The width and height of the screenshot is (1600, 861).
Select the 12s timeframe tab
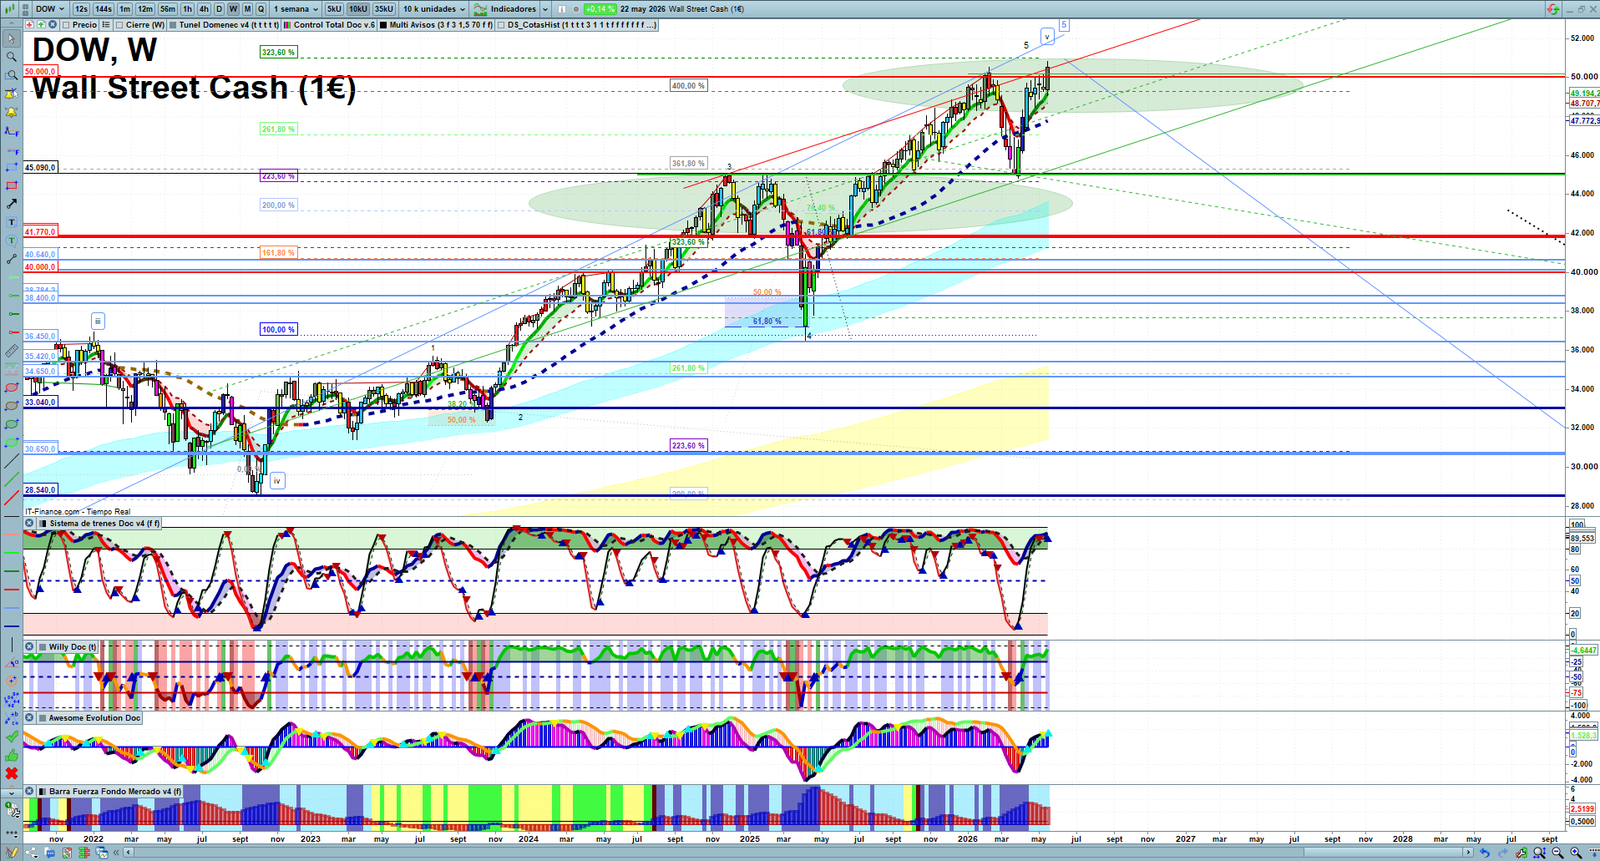tap(81, 9)
